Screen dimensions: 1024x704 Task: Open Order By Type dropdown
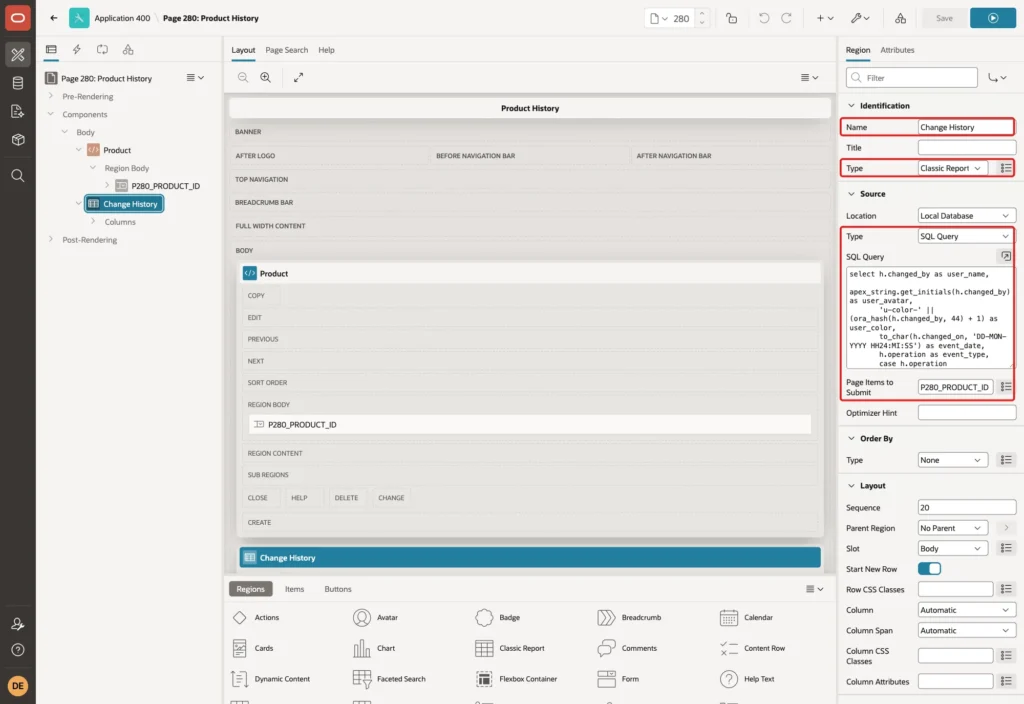tap(952, 460)
